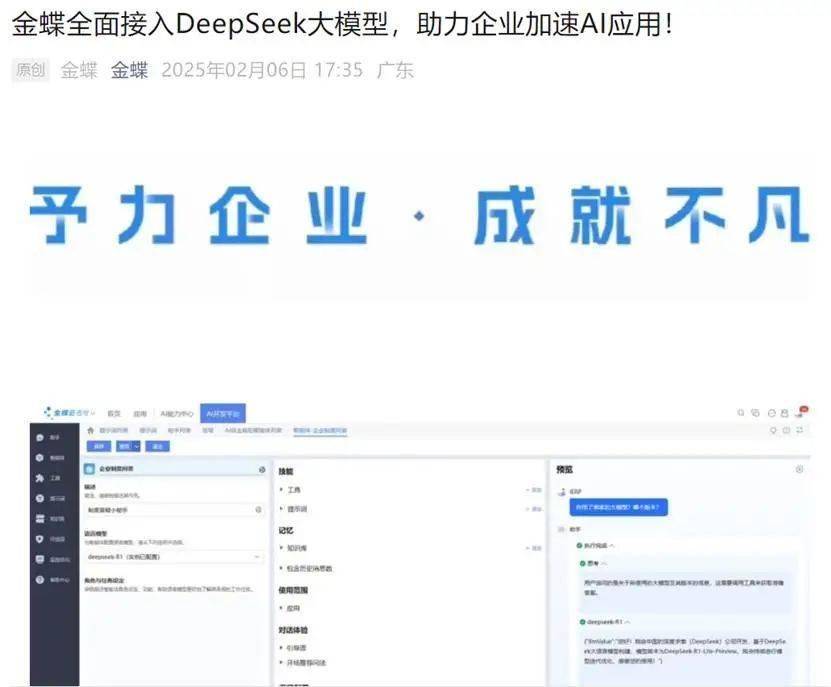831x687 pixels.
Task: Click the fullscreen icon below the notification icon
Action: pos(800,430)
